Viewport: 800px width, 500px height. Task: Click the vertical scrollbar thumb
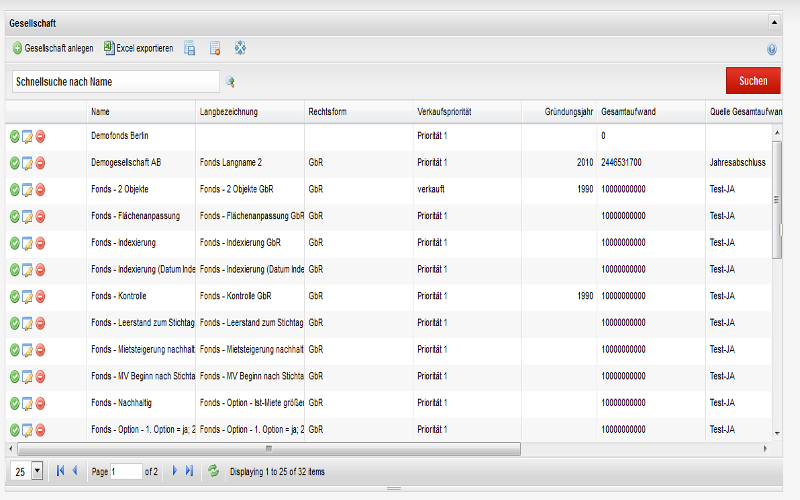777,200
